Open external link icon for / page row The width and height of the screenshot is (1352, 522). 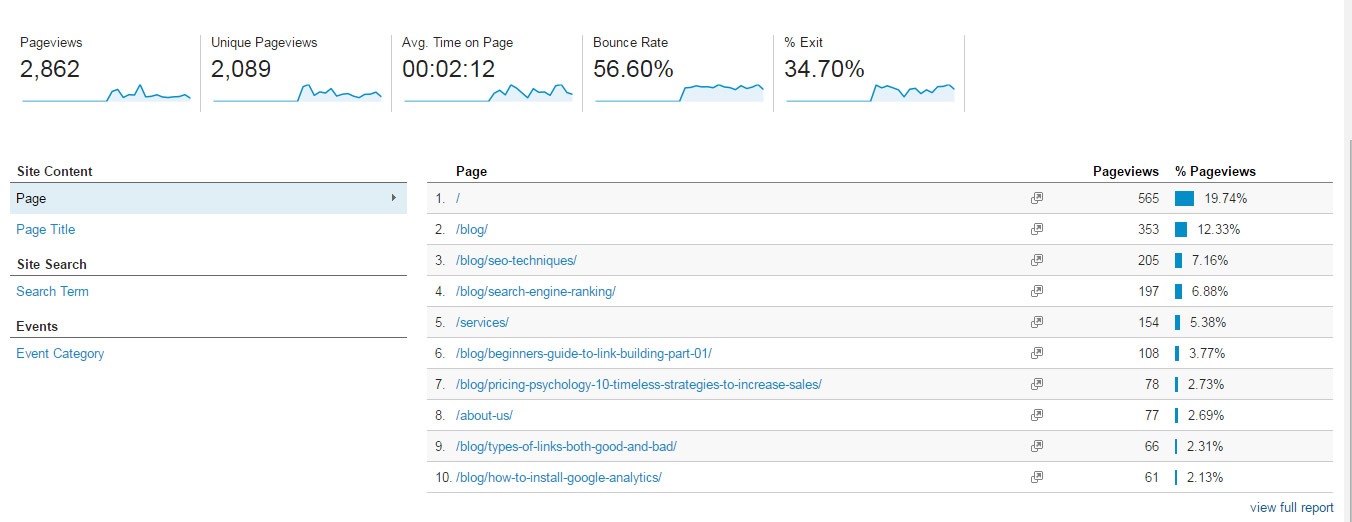coord(1037,198)
